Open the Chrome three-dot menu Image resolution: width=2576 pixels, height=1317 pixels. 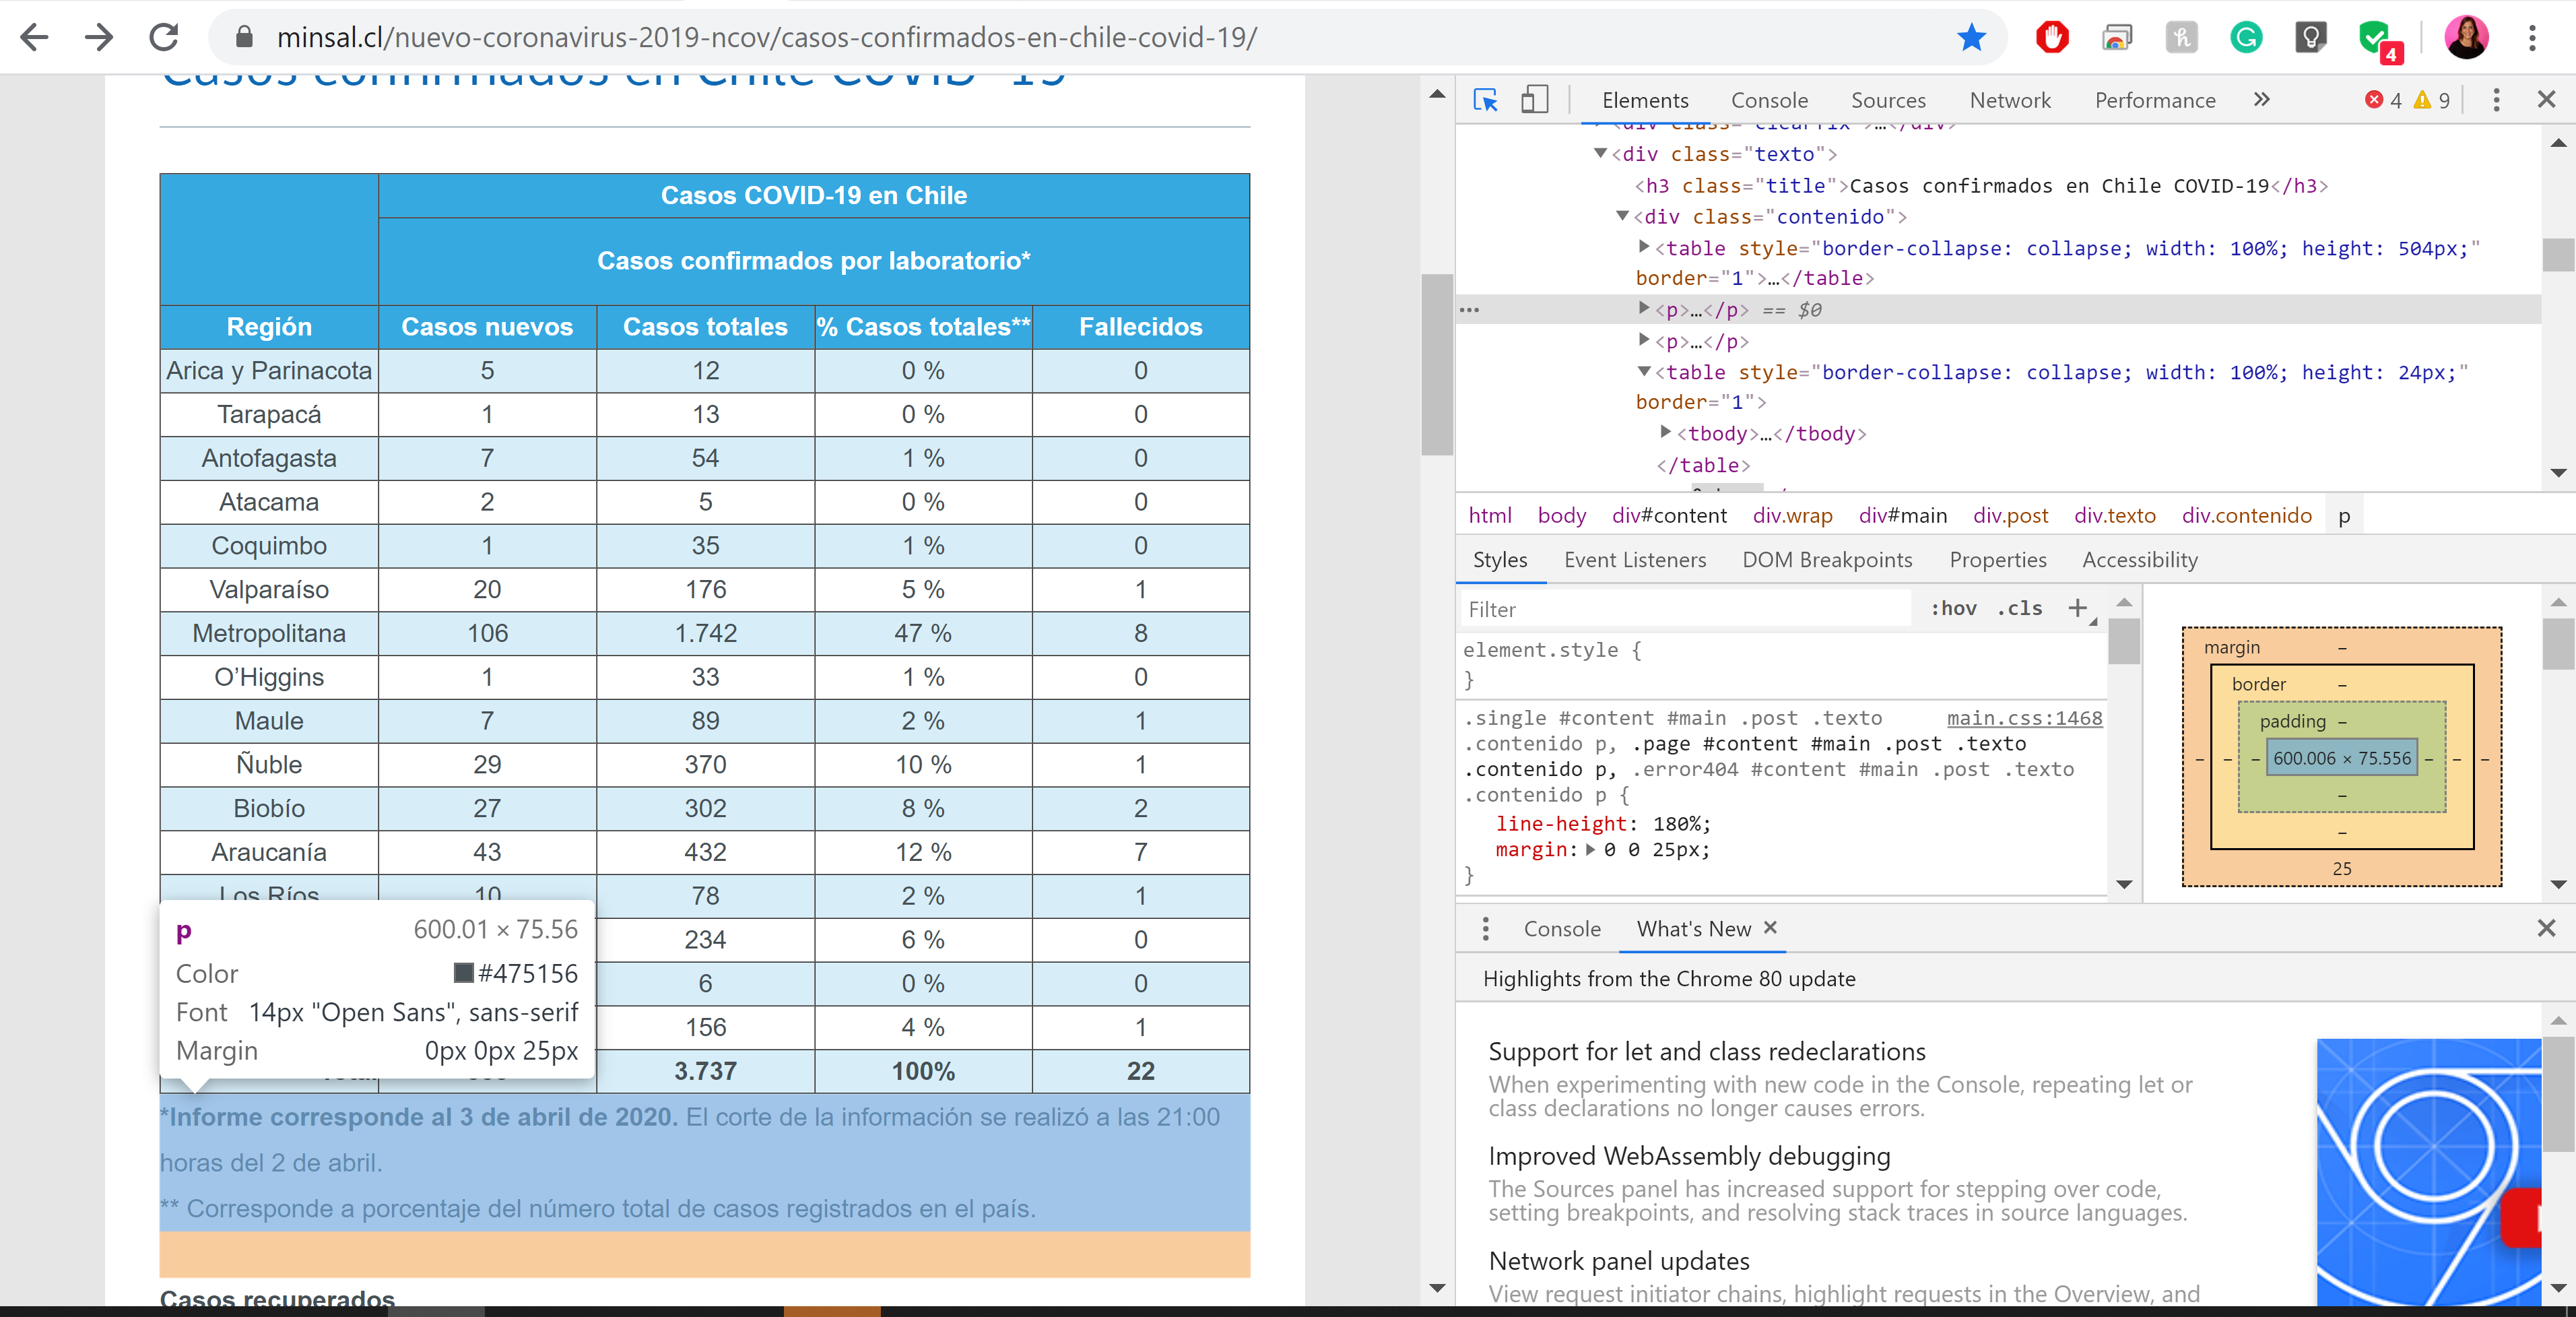coord(2532,38)
